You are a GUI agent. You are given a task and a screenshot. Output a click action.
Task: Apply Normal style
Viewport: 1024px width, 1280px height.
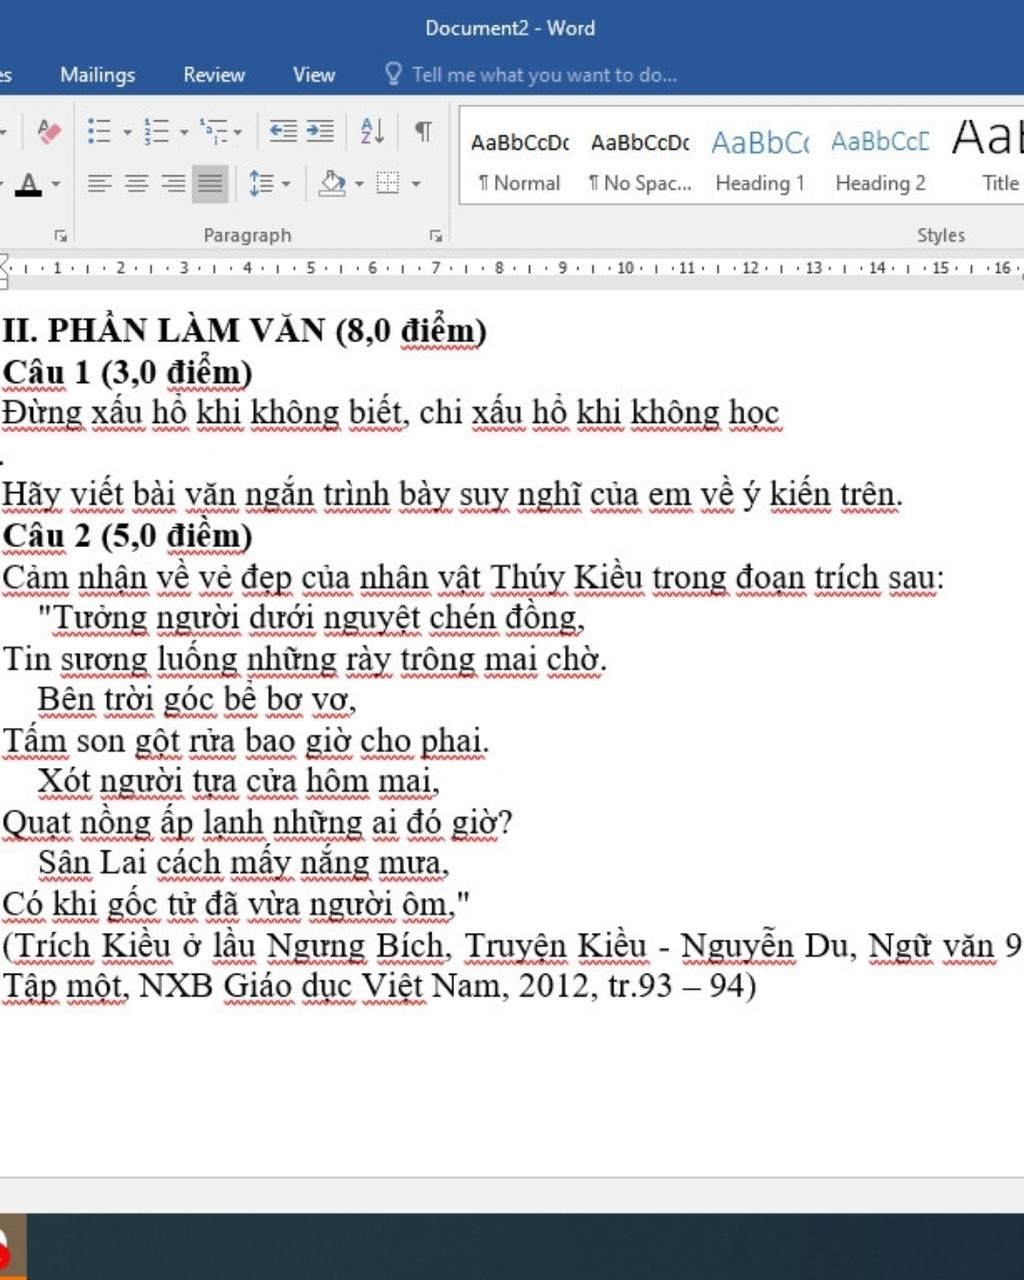[x=519, y=160]
